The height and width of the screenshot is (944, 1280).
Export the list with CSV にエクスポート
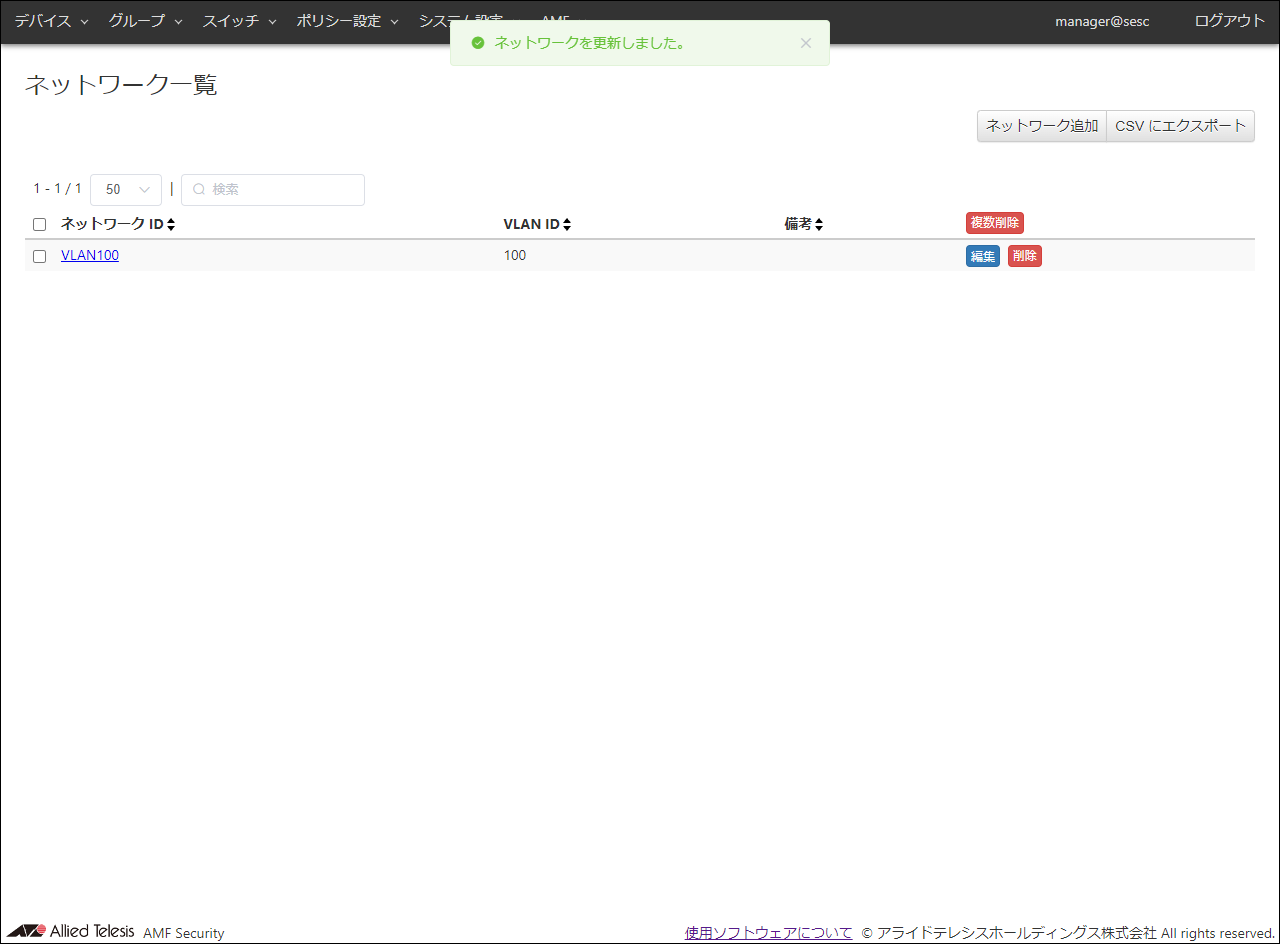pyautogui.click(x=1180, y=126)
